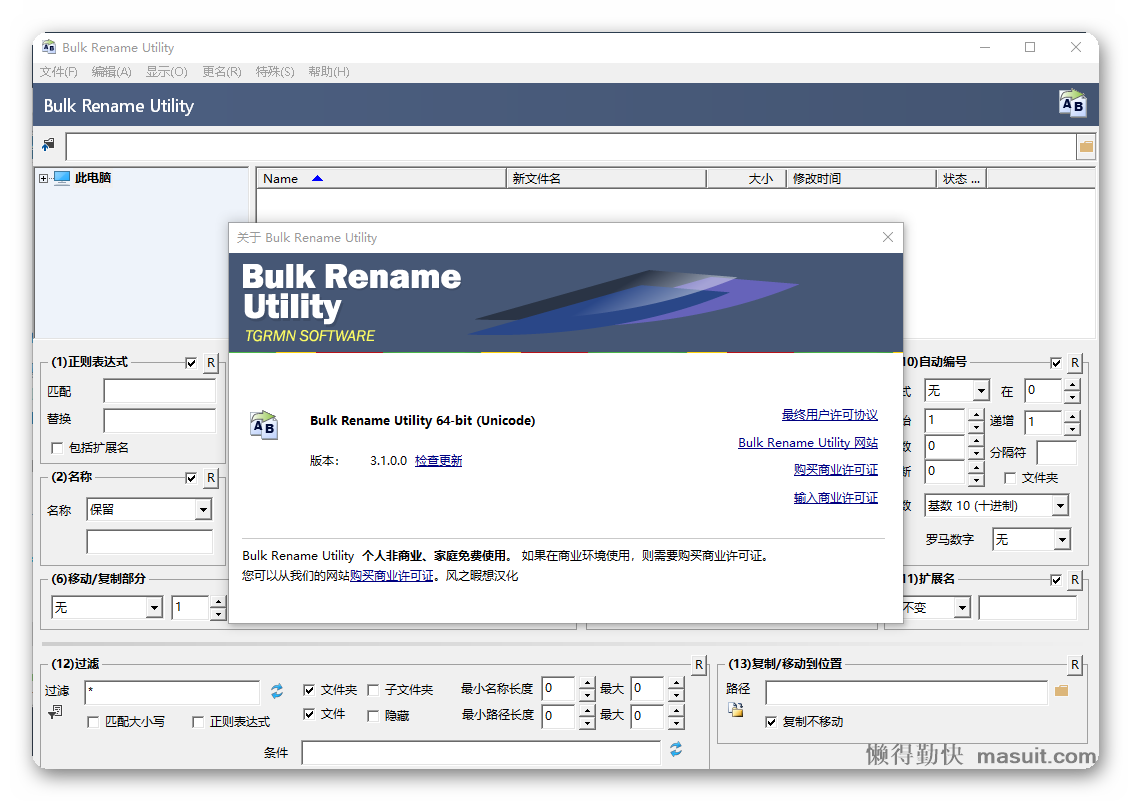Toggle the (2)名称 group checkbox

click(x=191, y=478)
